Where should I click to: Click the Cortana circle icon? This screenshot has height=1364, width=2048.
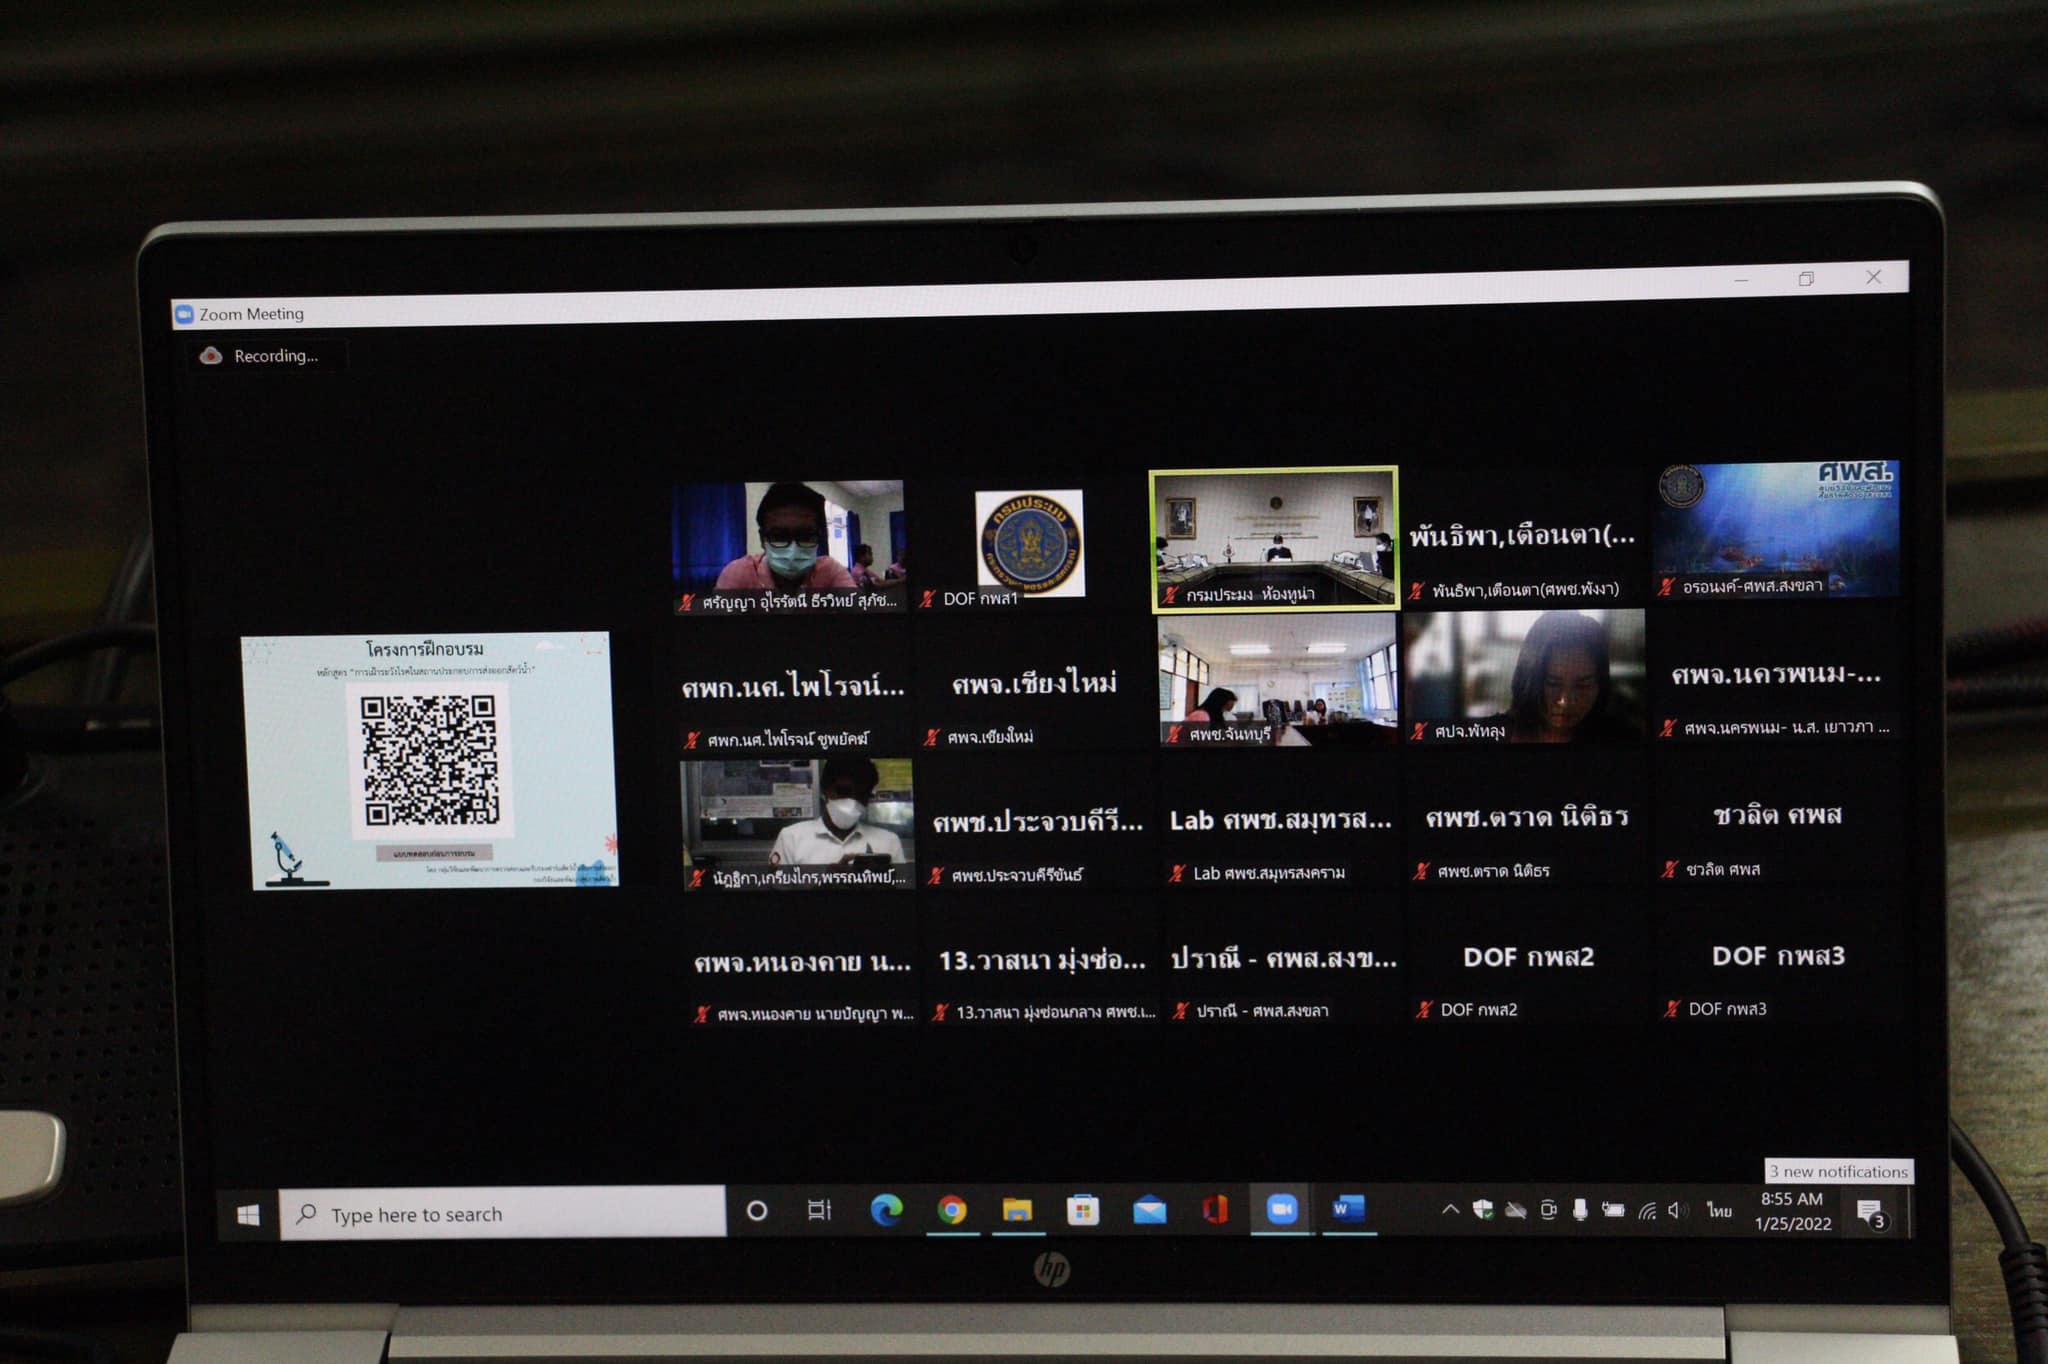[757, 1211]
